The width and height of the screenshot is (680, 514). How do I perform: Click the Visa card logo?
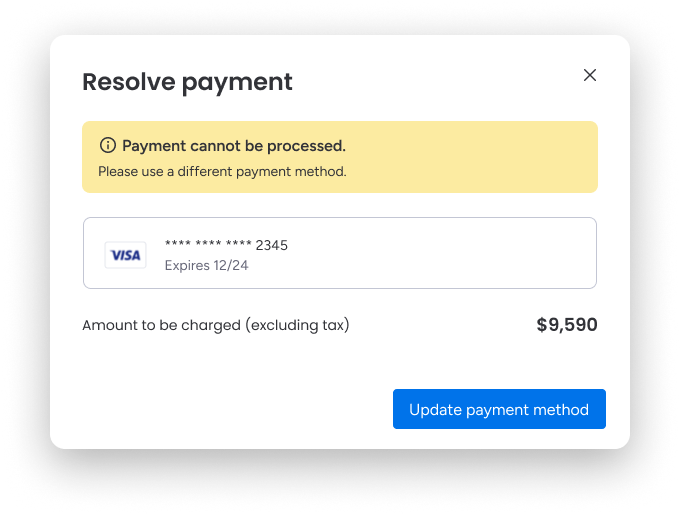pyautogui.click(x=126, y=255)
